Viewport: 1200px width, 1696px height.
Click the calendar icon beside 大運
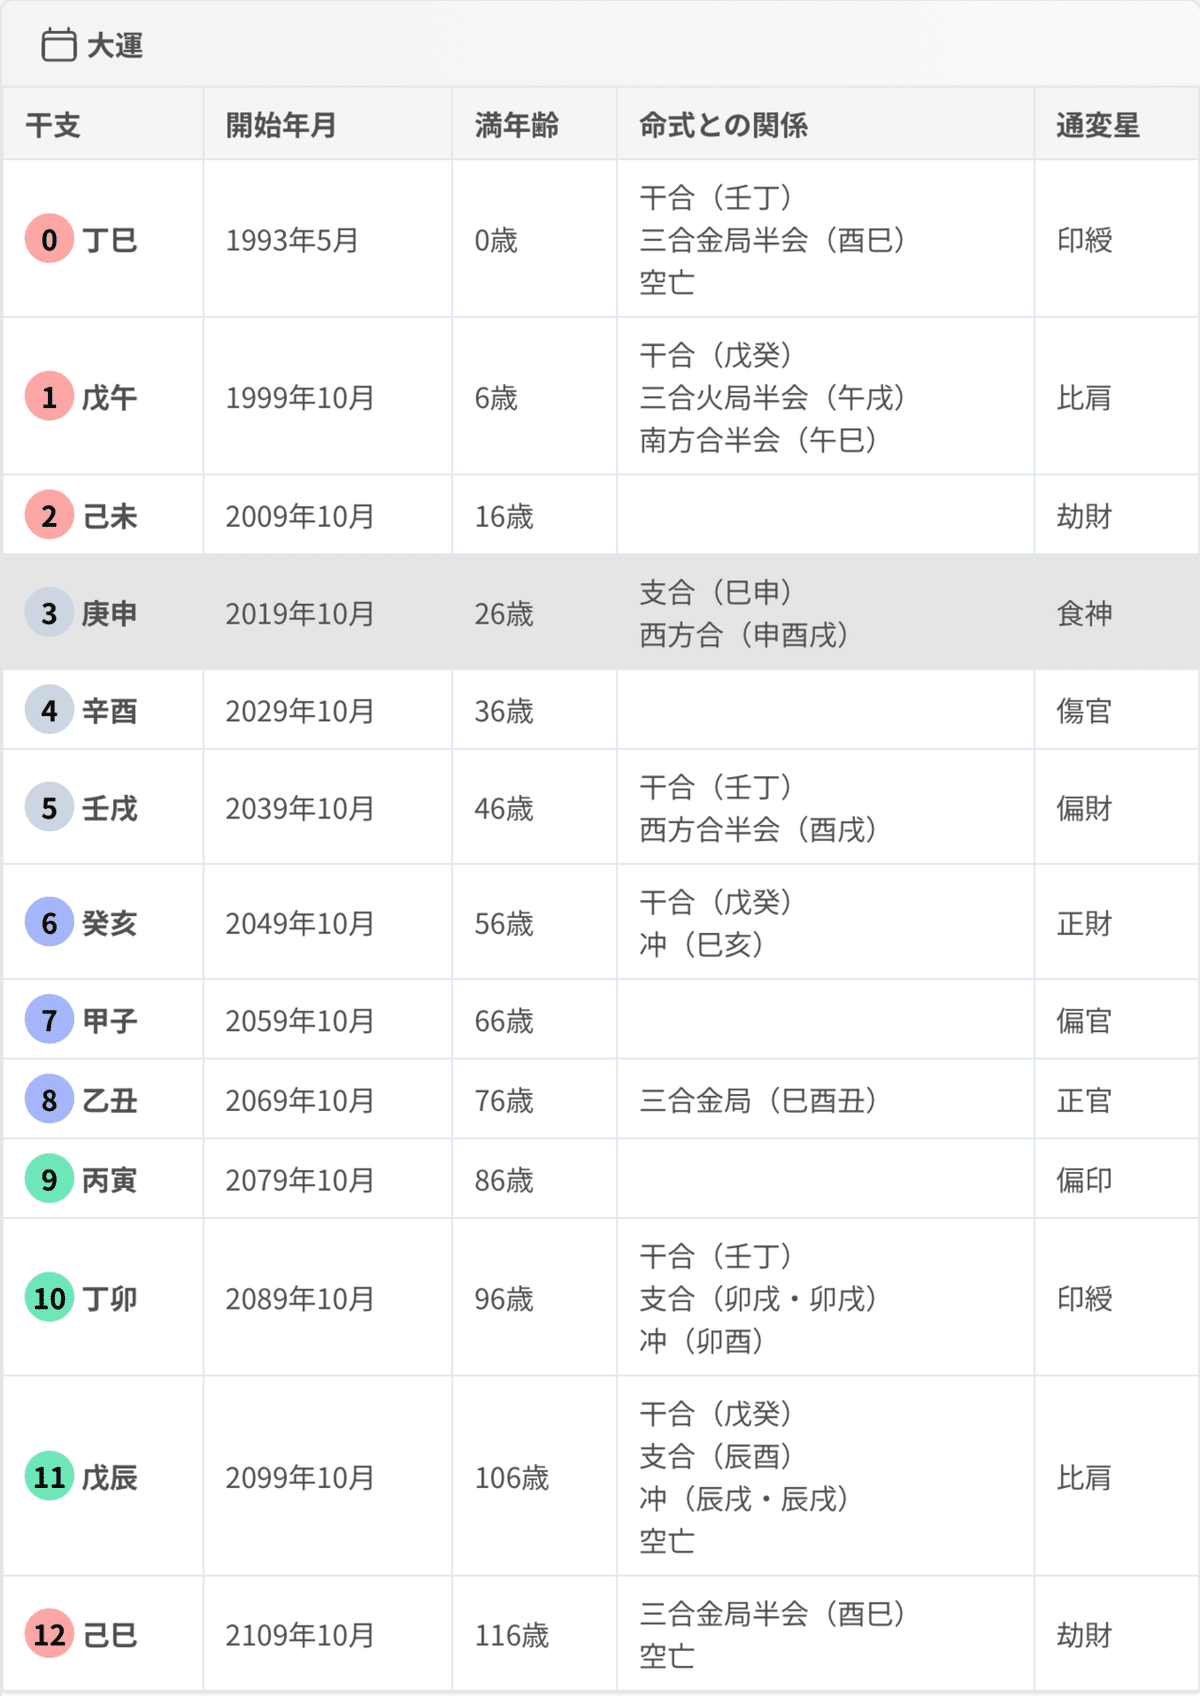[x=58, y=46]
